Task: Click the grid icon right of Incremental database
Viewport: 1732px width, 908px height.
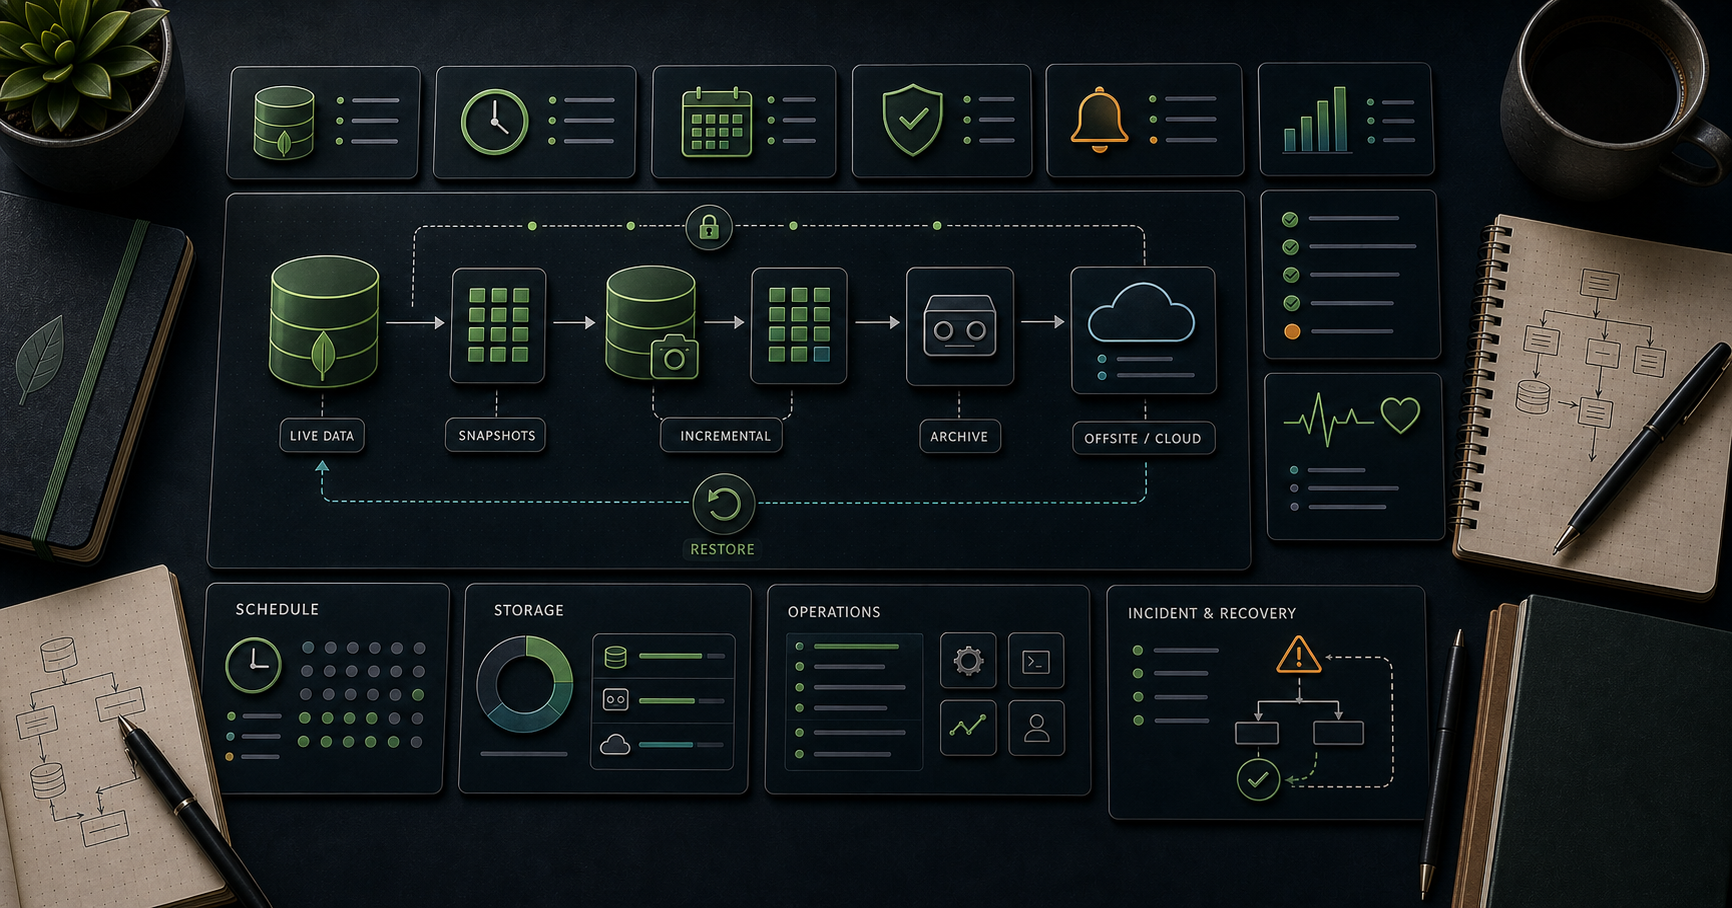Action: coord(799,325)
